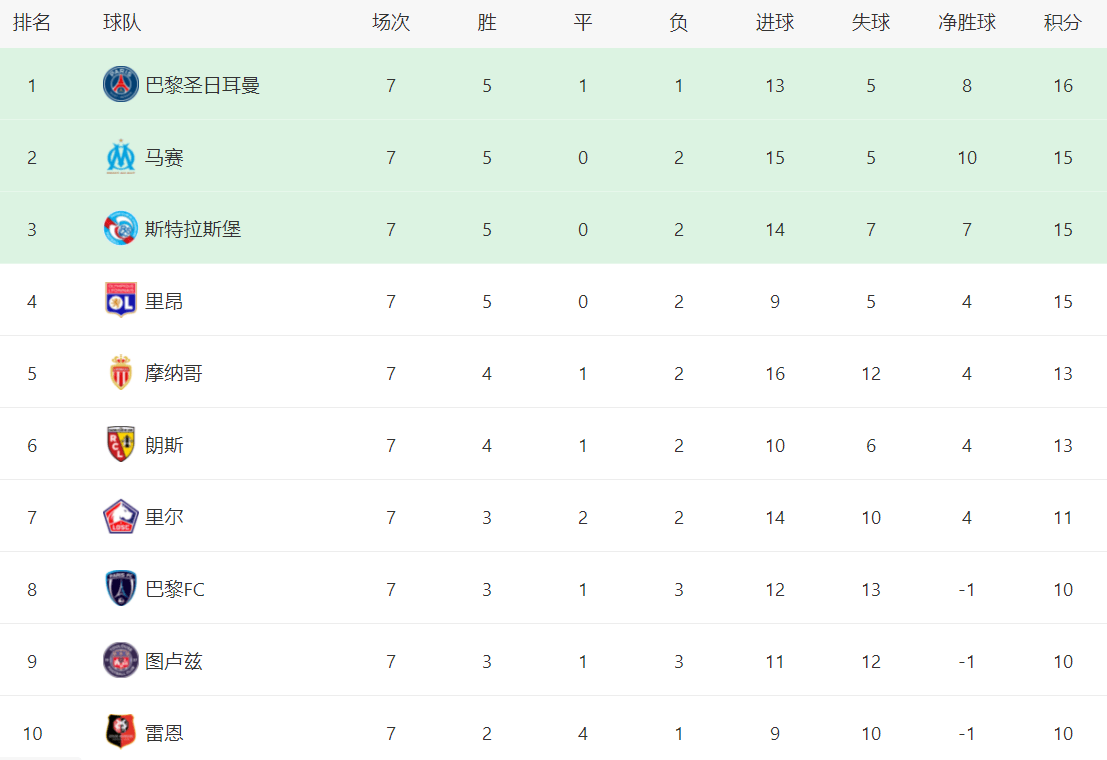
Task: Click the Lille LOSC logo
Action: (x=121, y=517)
